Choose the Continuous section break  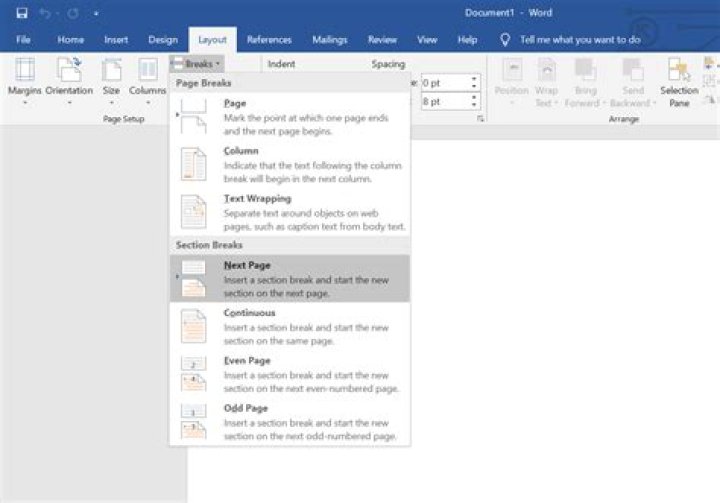click(290, 326)
